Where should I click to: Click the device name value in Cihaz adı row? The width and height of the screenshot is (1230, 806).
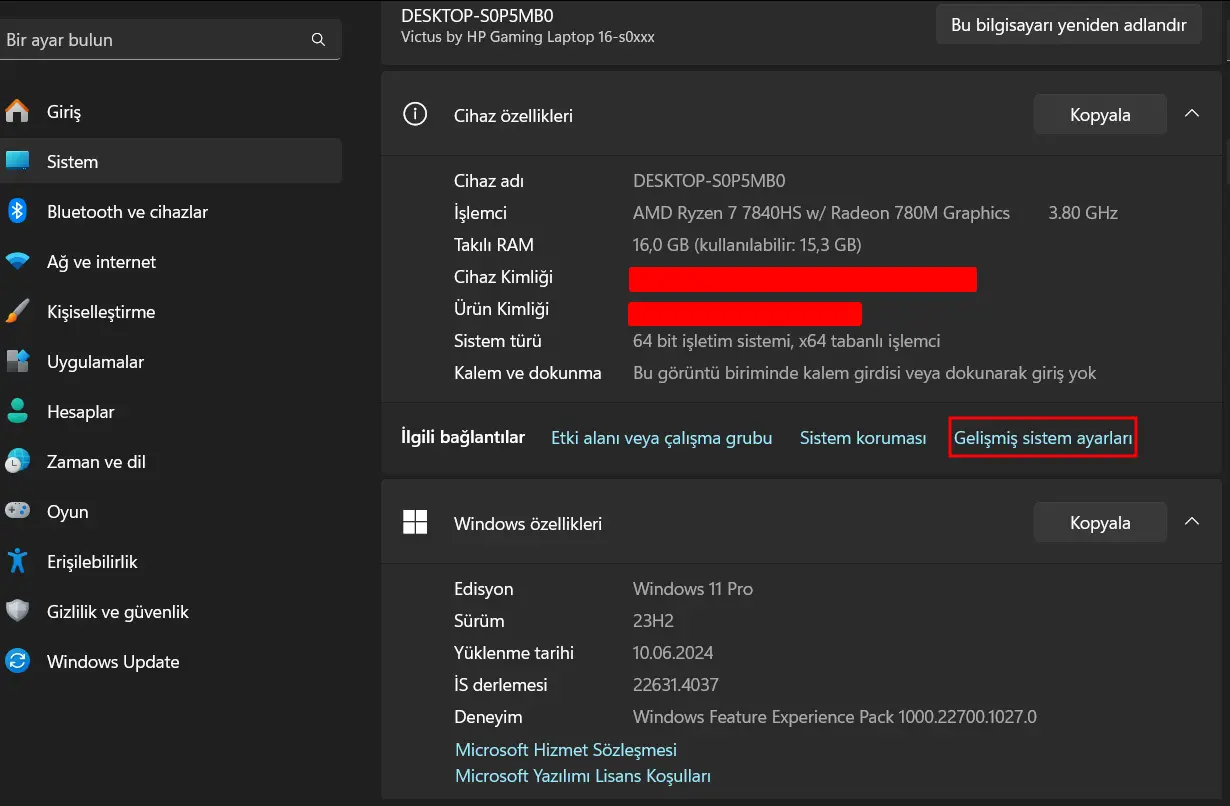click(x=709, y=181)
